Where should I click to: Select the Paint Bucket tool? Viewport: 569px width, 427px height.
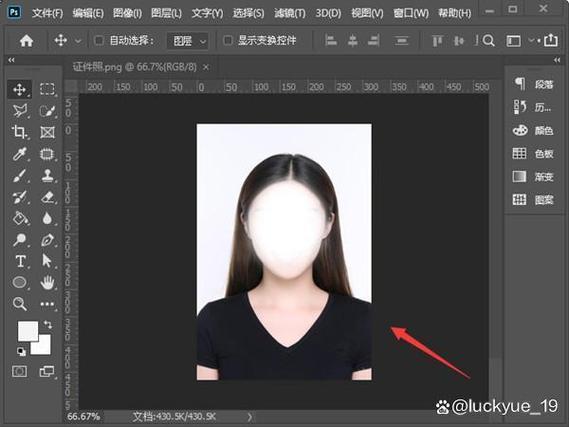[x=20, y=218]
